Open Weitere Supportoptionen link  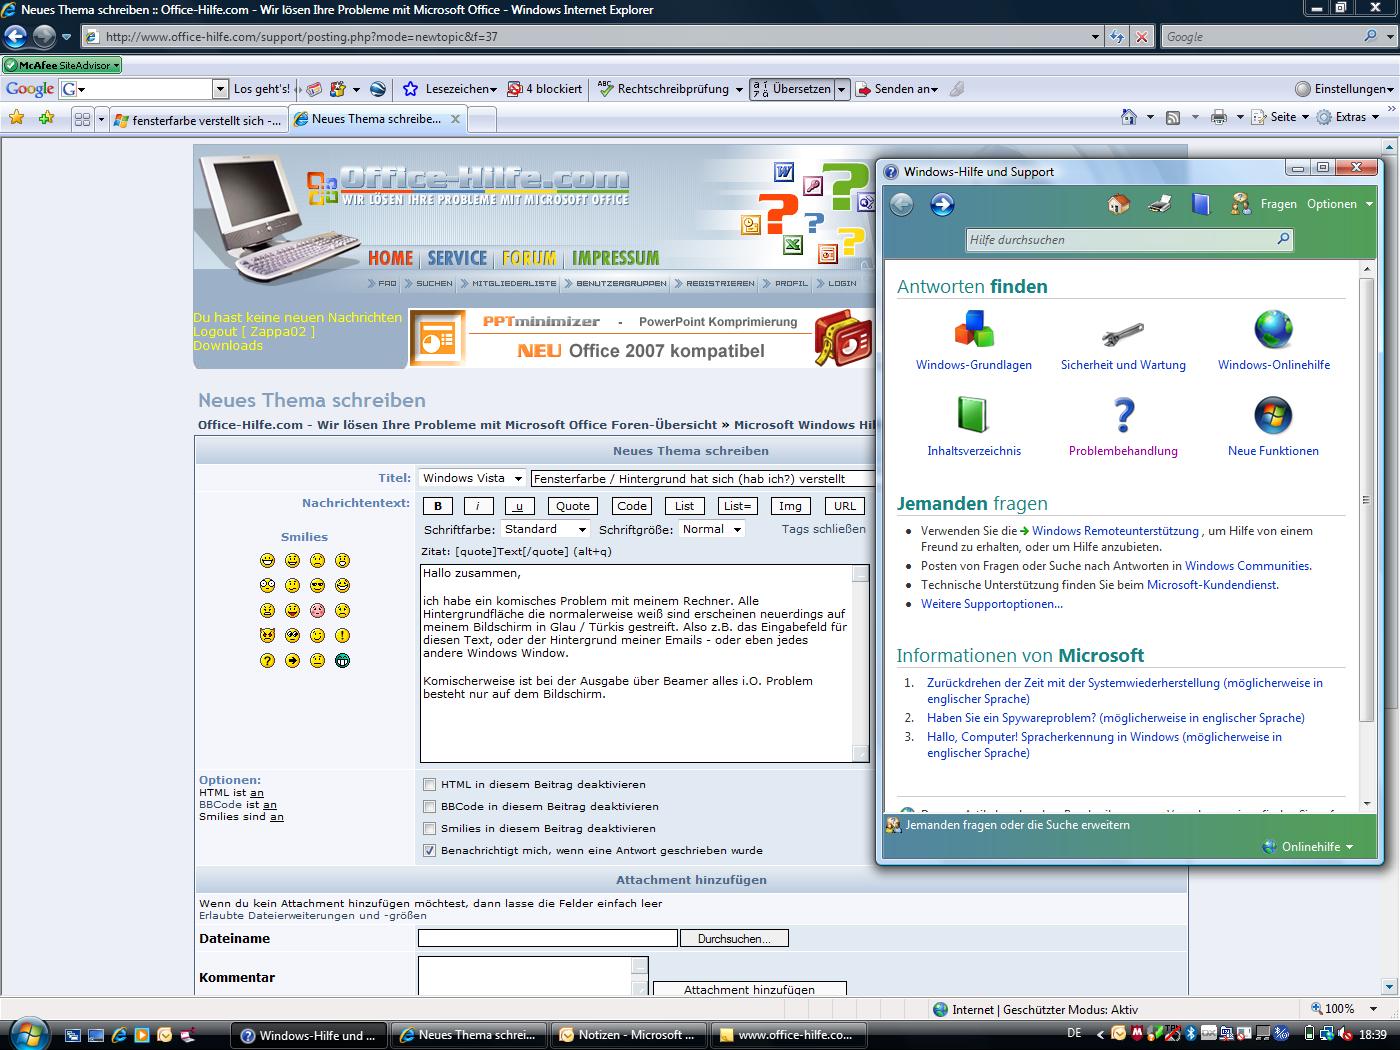[x=992, y=604]
